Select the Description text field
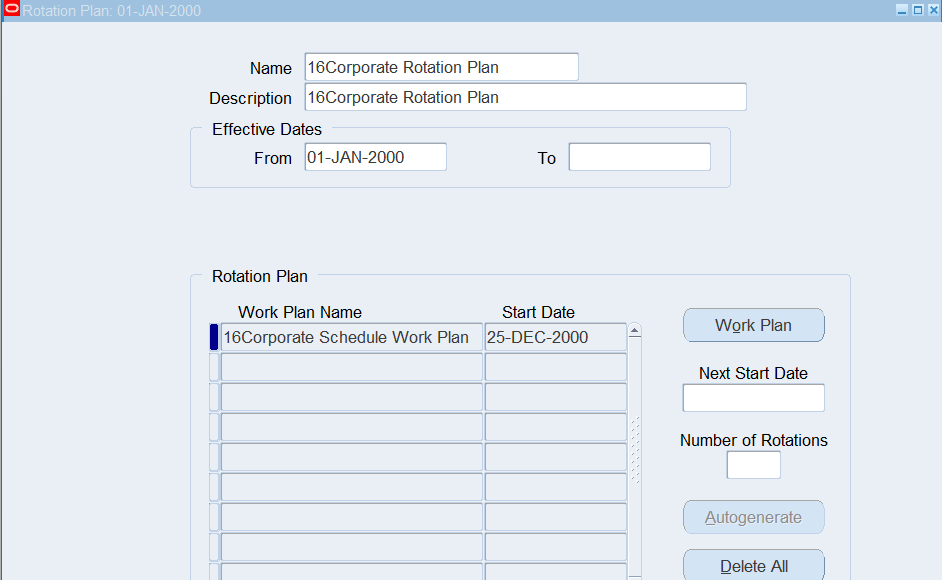 [525, 98]
